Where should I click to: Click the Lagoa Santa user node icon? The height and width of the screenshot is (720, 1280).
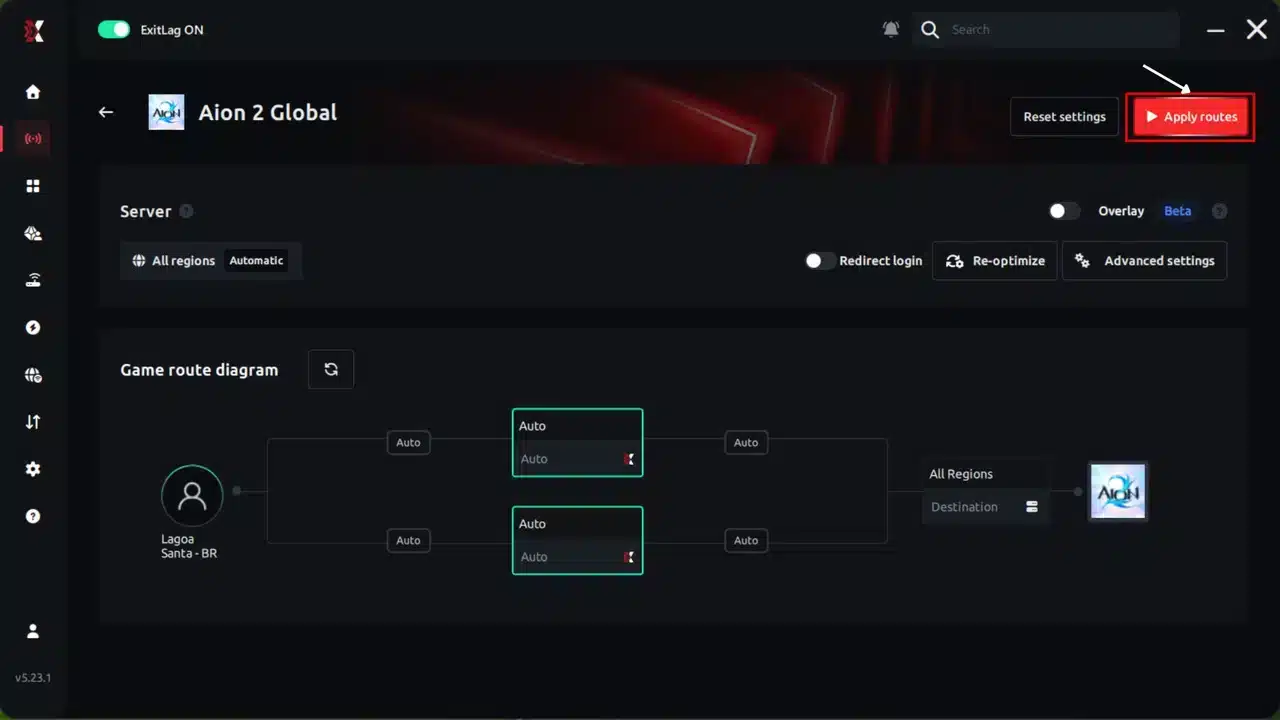click(x=192, y=495)
